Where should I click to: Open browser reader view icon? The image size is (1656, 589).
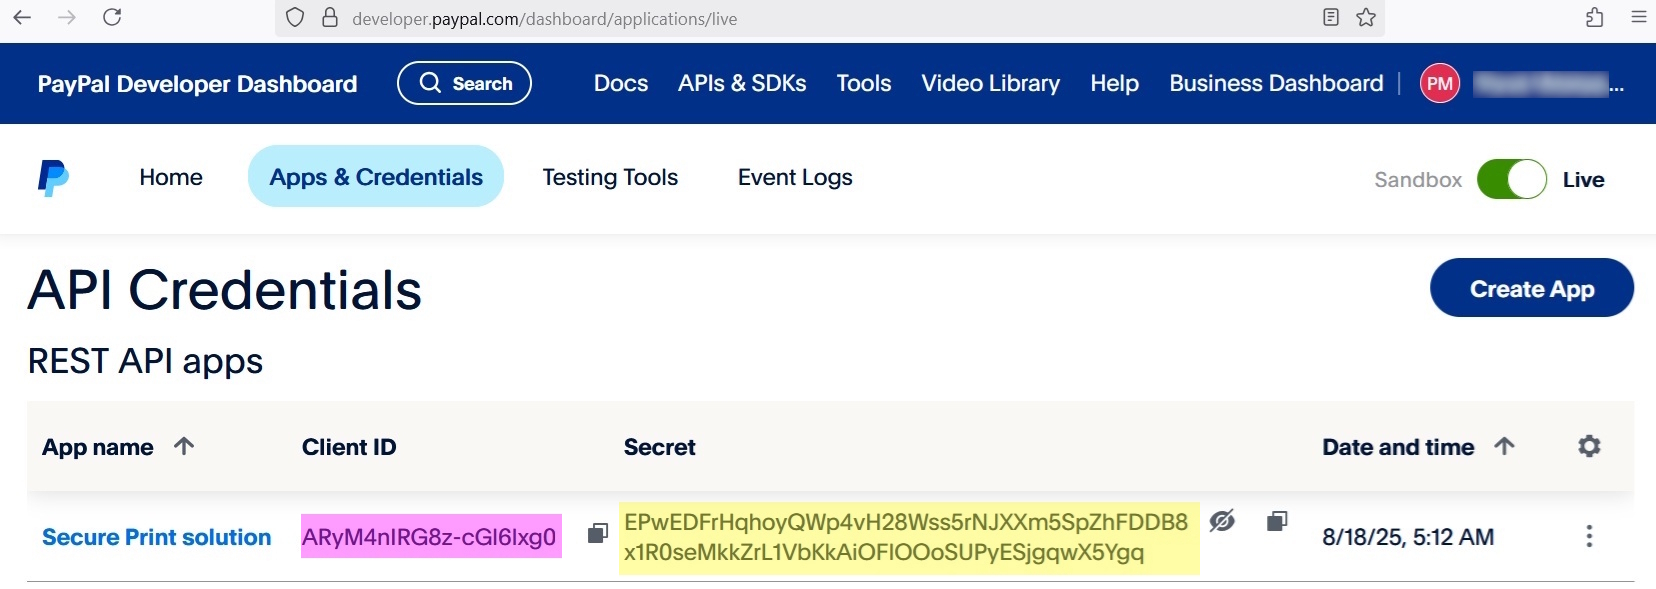[1330, 17]
